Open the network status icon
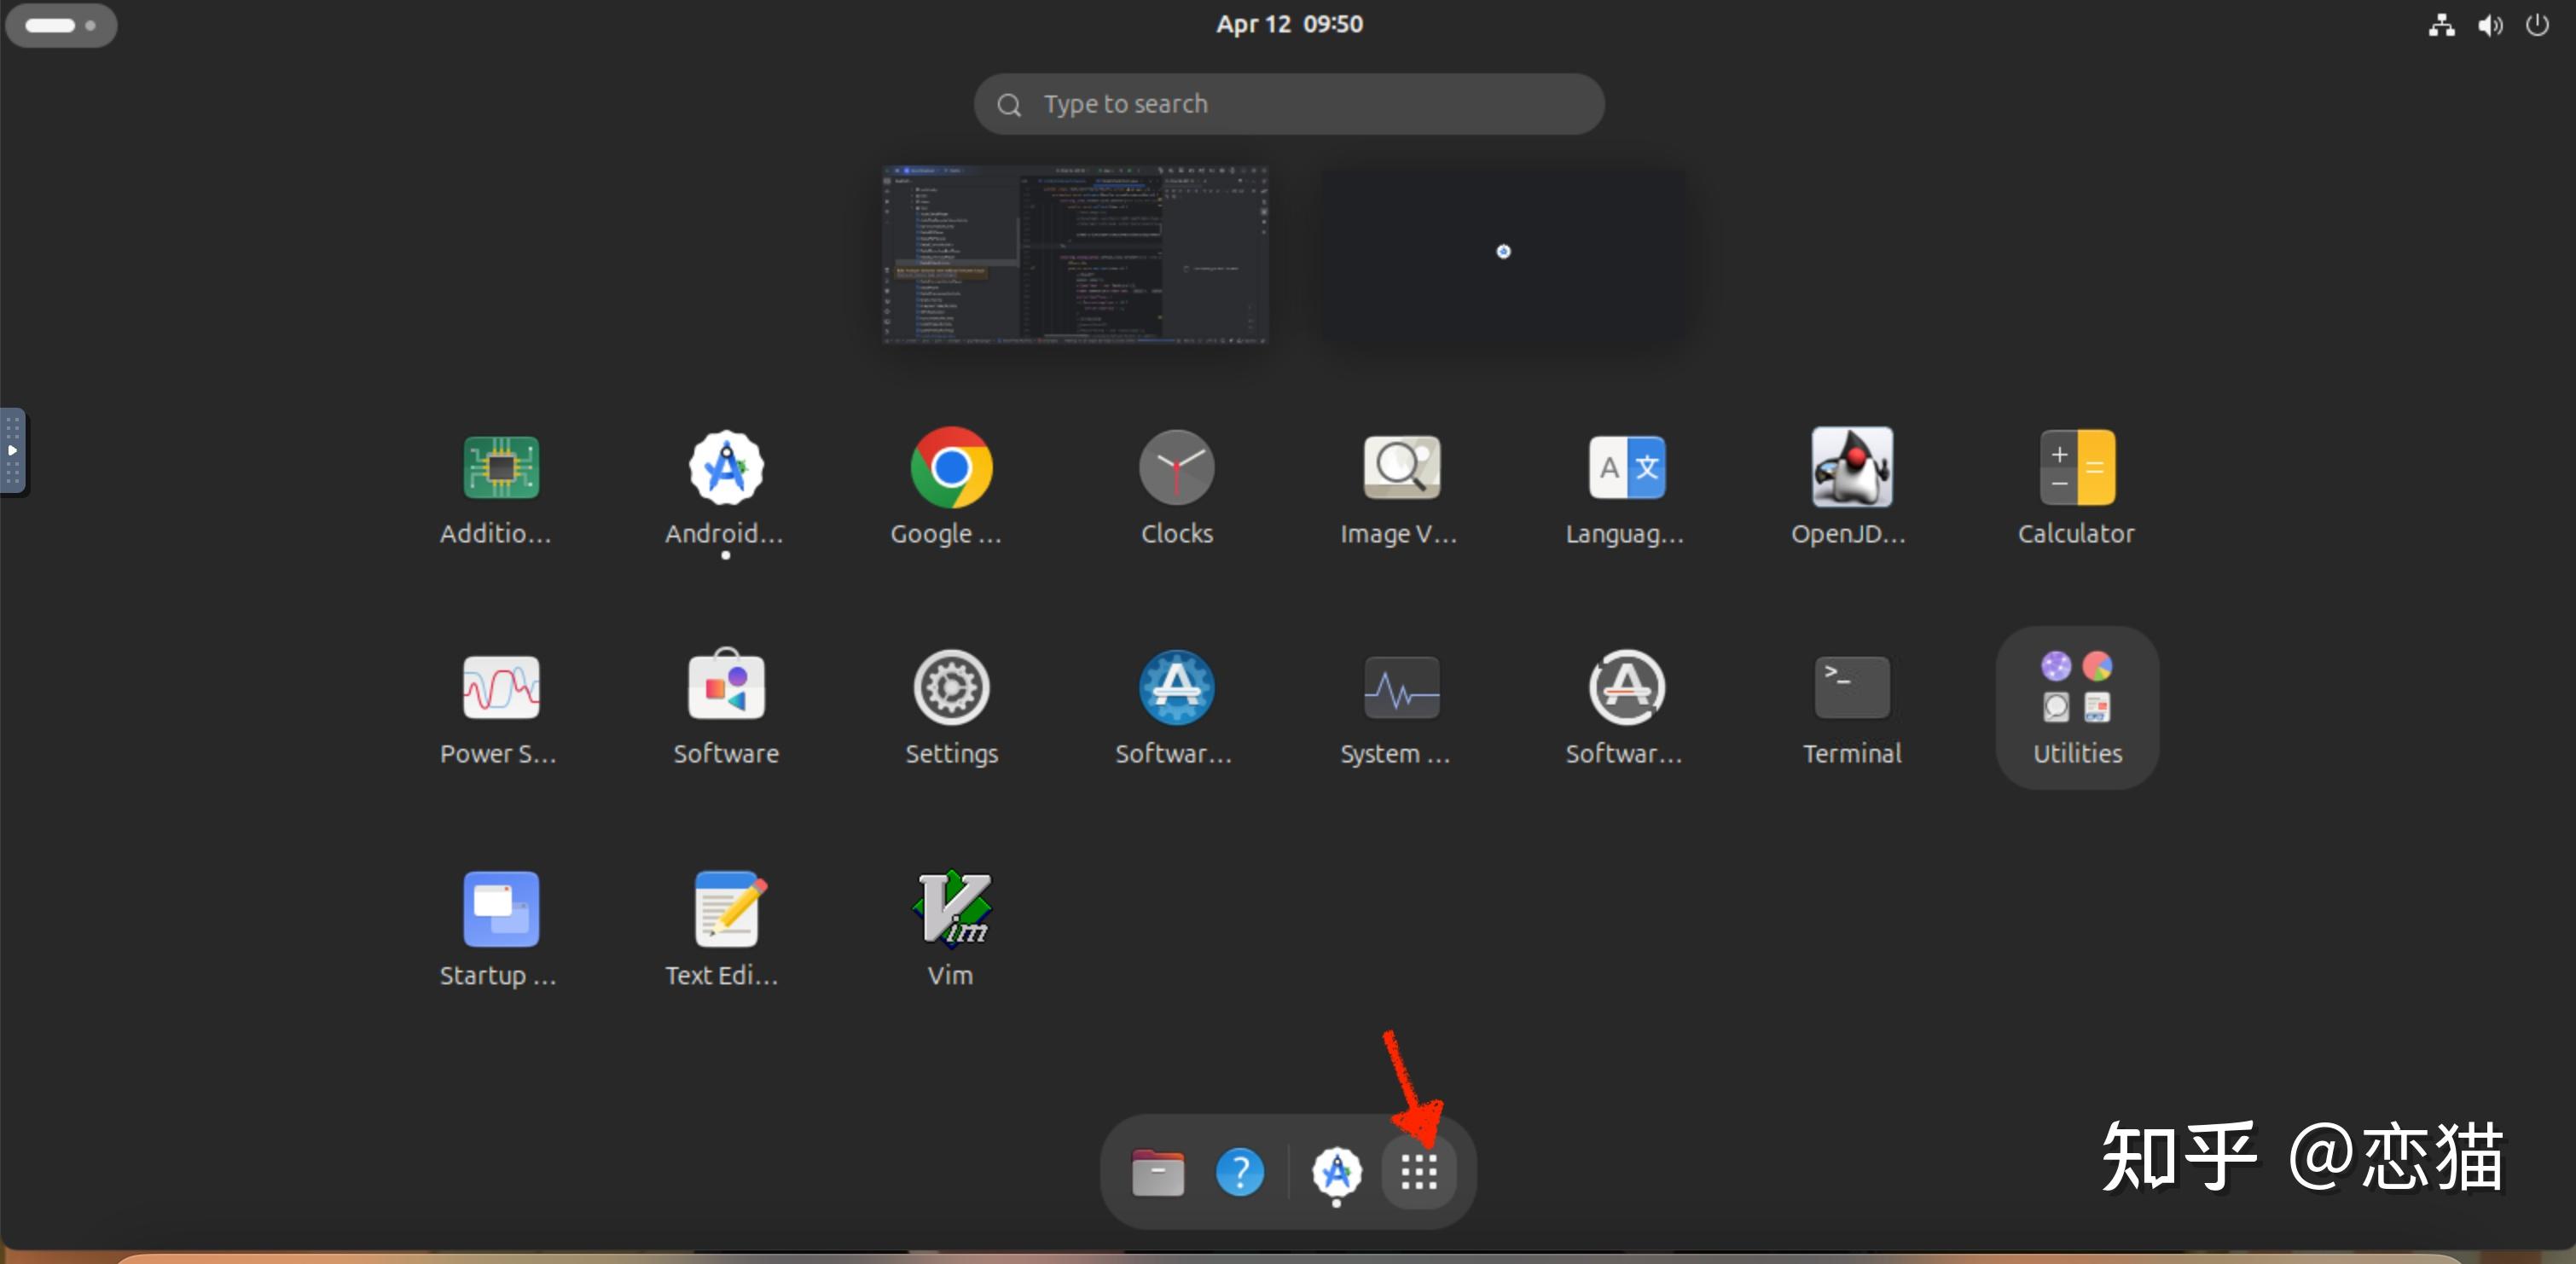 [x=2441, y=25]
